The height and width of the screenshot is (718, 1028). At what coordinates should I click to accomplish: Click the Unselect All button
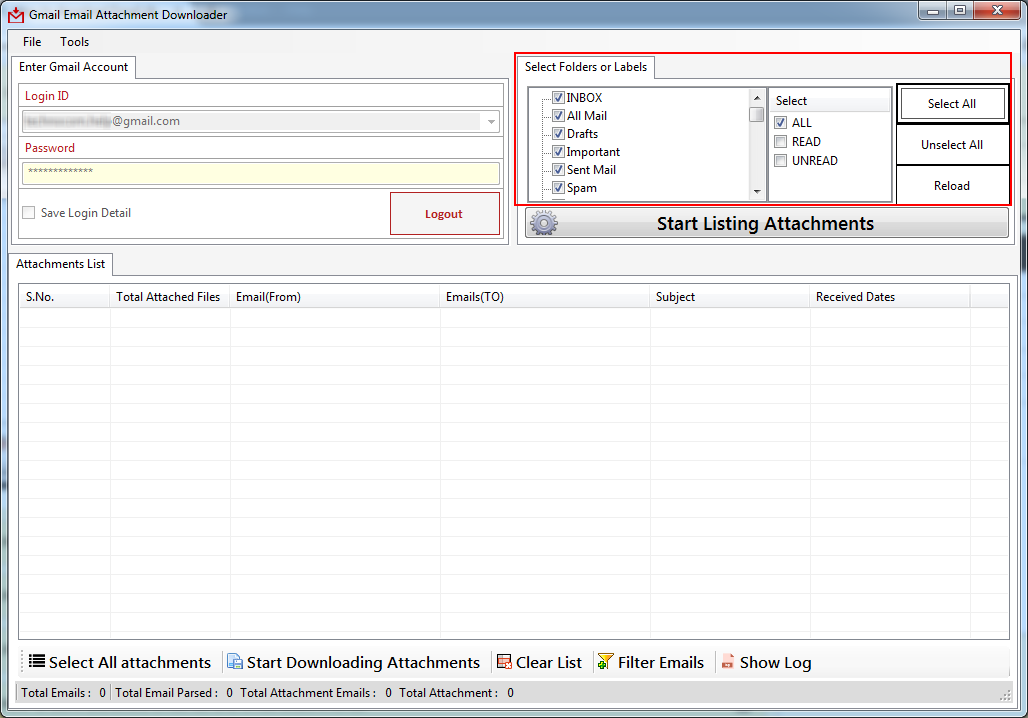click(x=952, y=145)
